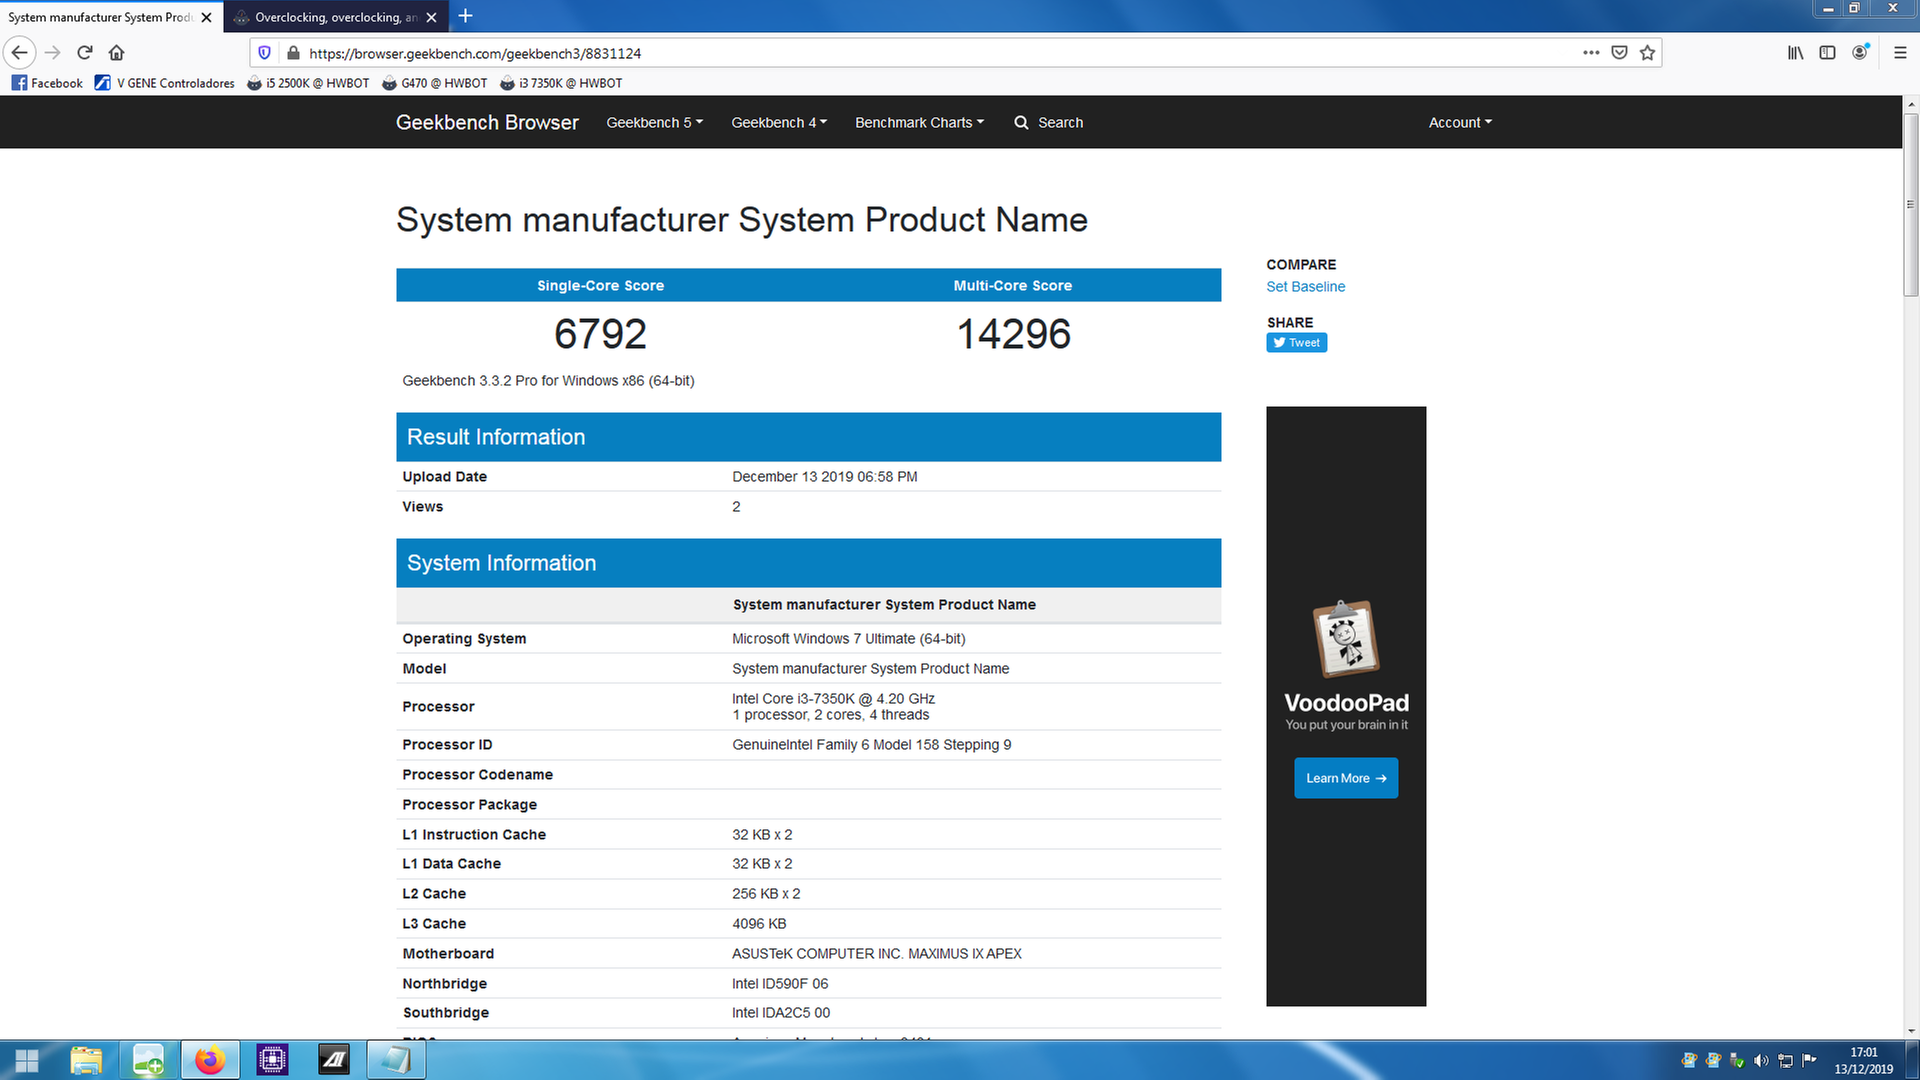Click the upload date December 13 2019
Screen dimensions: 1920x1080
coord(824,477)
